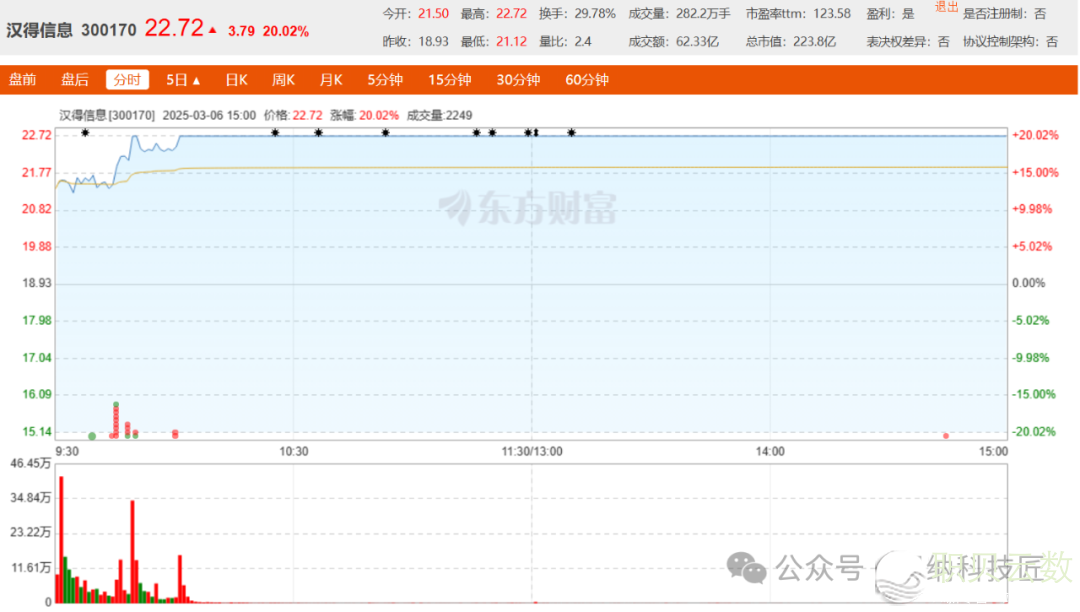Click the 今开 21.50 value
Viewport: 1080px width, 612px height.
(433, 14)
